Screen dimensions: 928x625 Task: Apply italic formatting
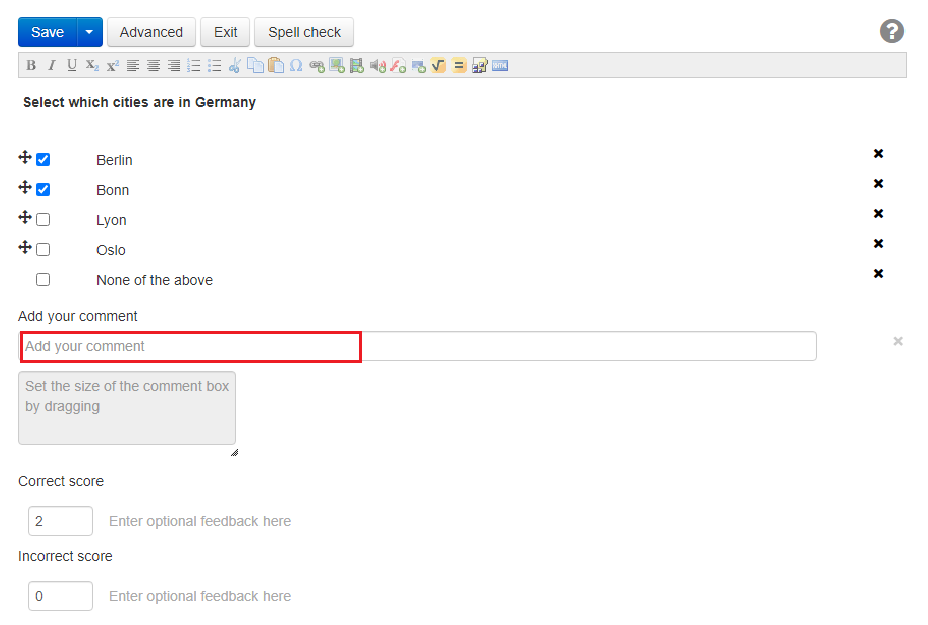coord(52,66)
